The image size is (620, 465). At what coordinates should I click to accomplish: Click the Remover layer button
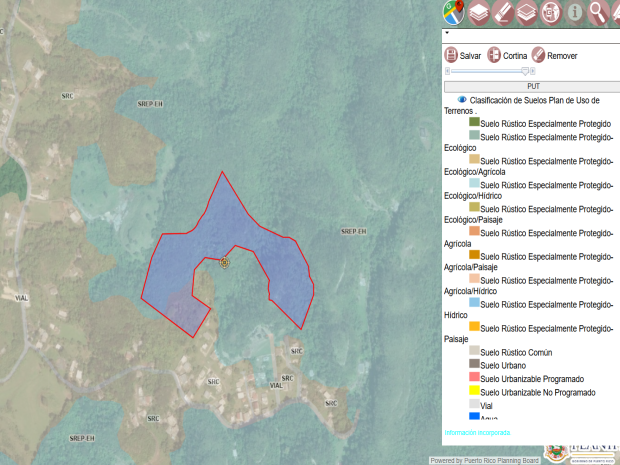(538, 56)
